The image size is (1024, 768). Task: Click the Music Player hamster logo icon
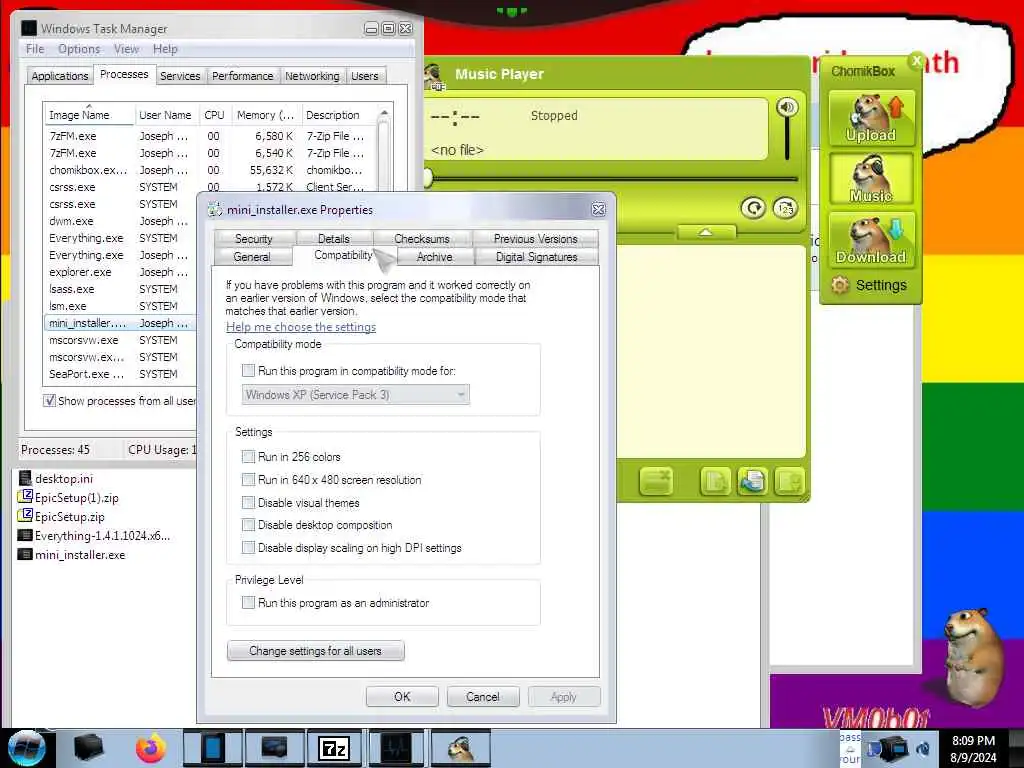(434, 76)
